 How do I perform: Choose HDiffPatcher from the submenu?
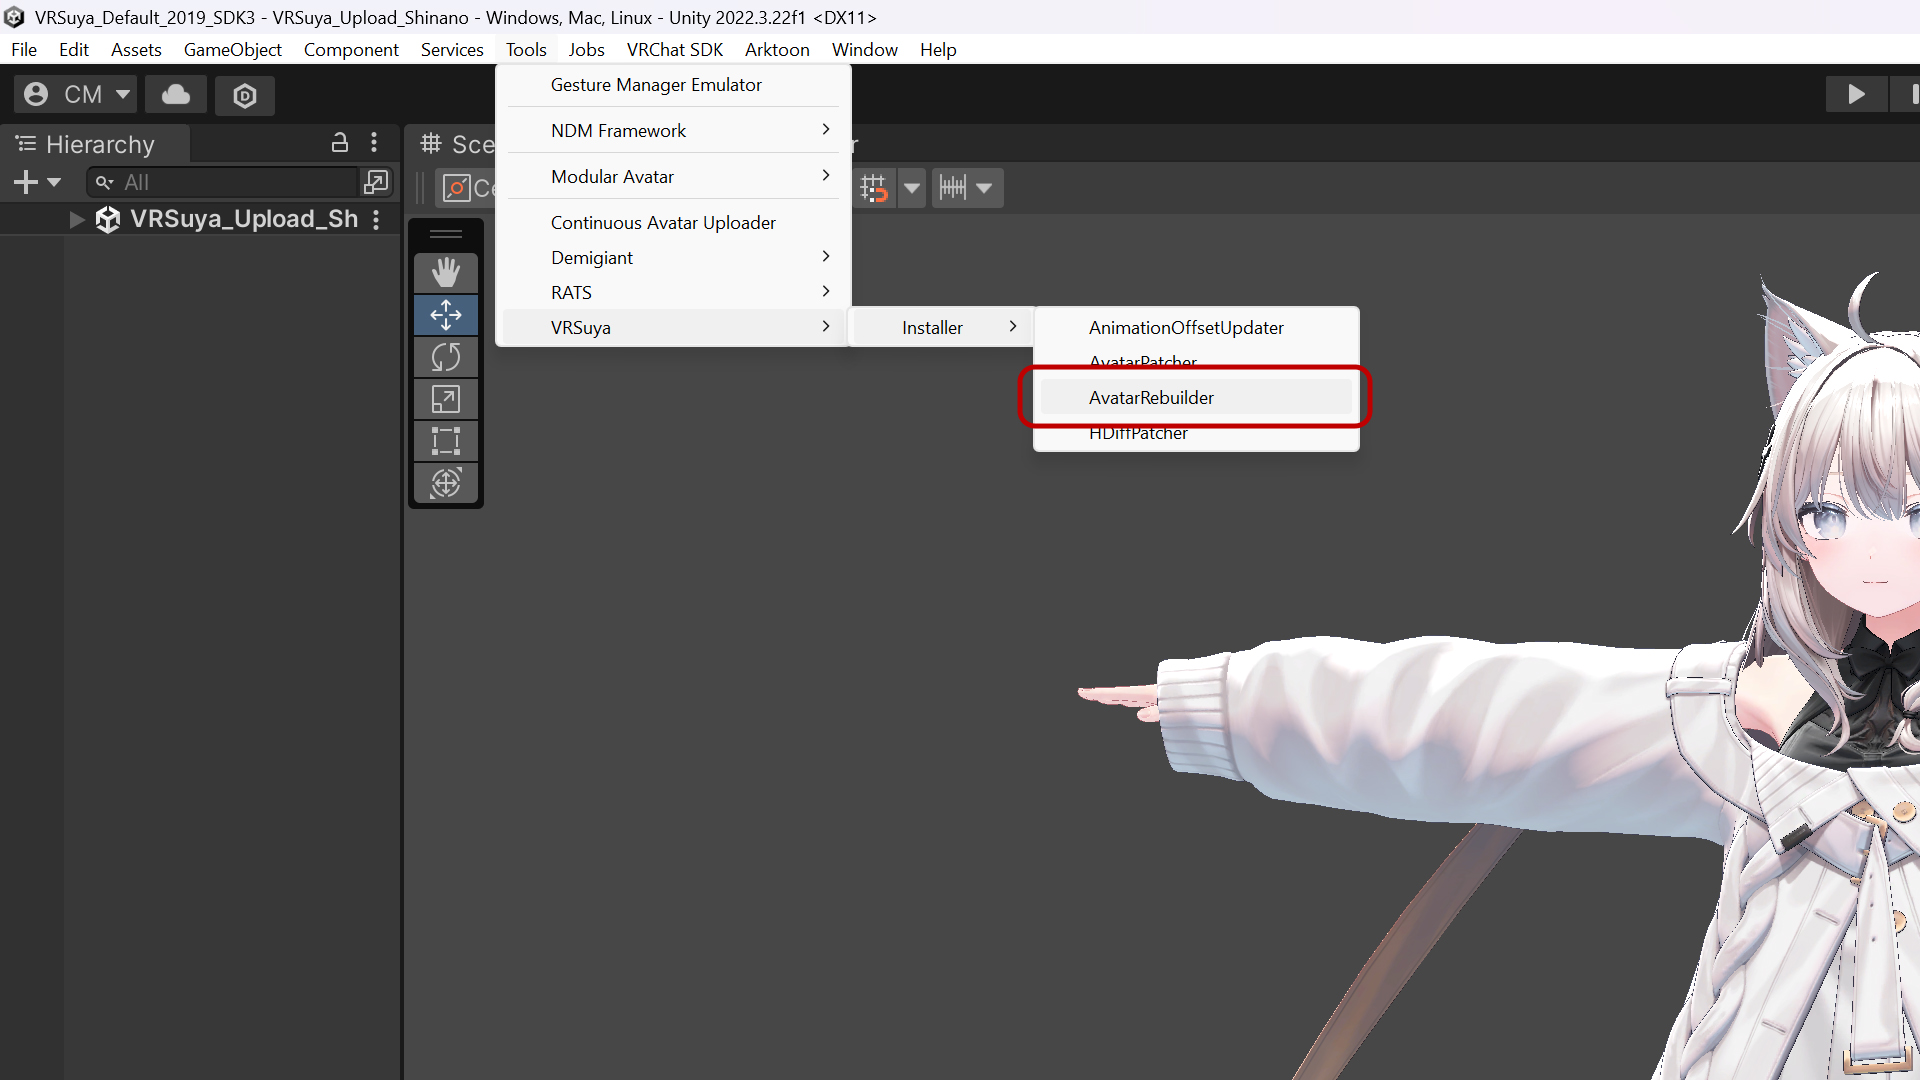pyautogui.click(x=1196, y=434)
